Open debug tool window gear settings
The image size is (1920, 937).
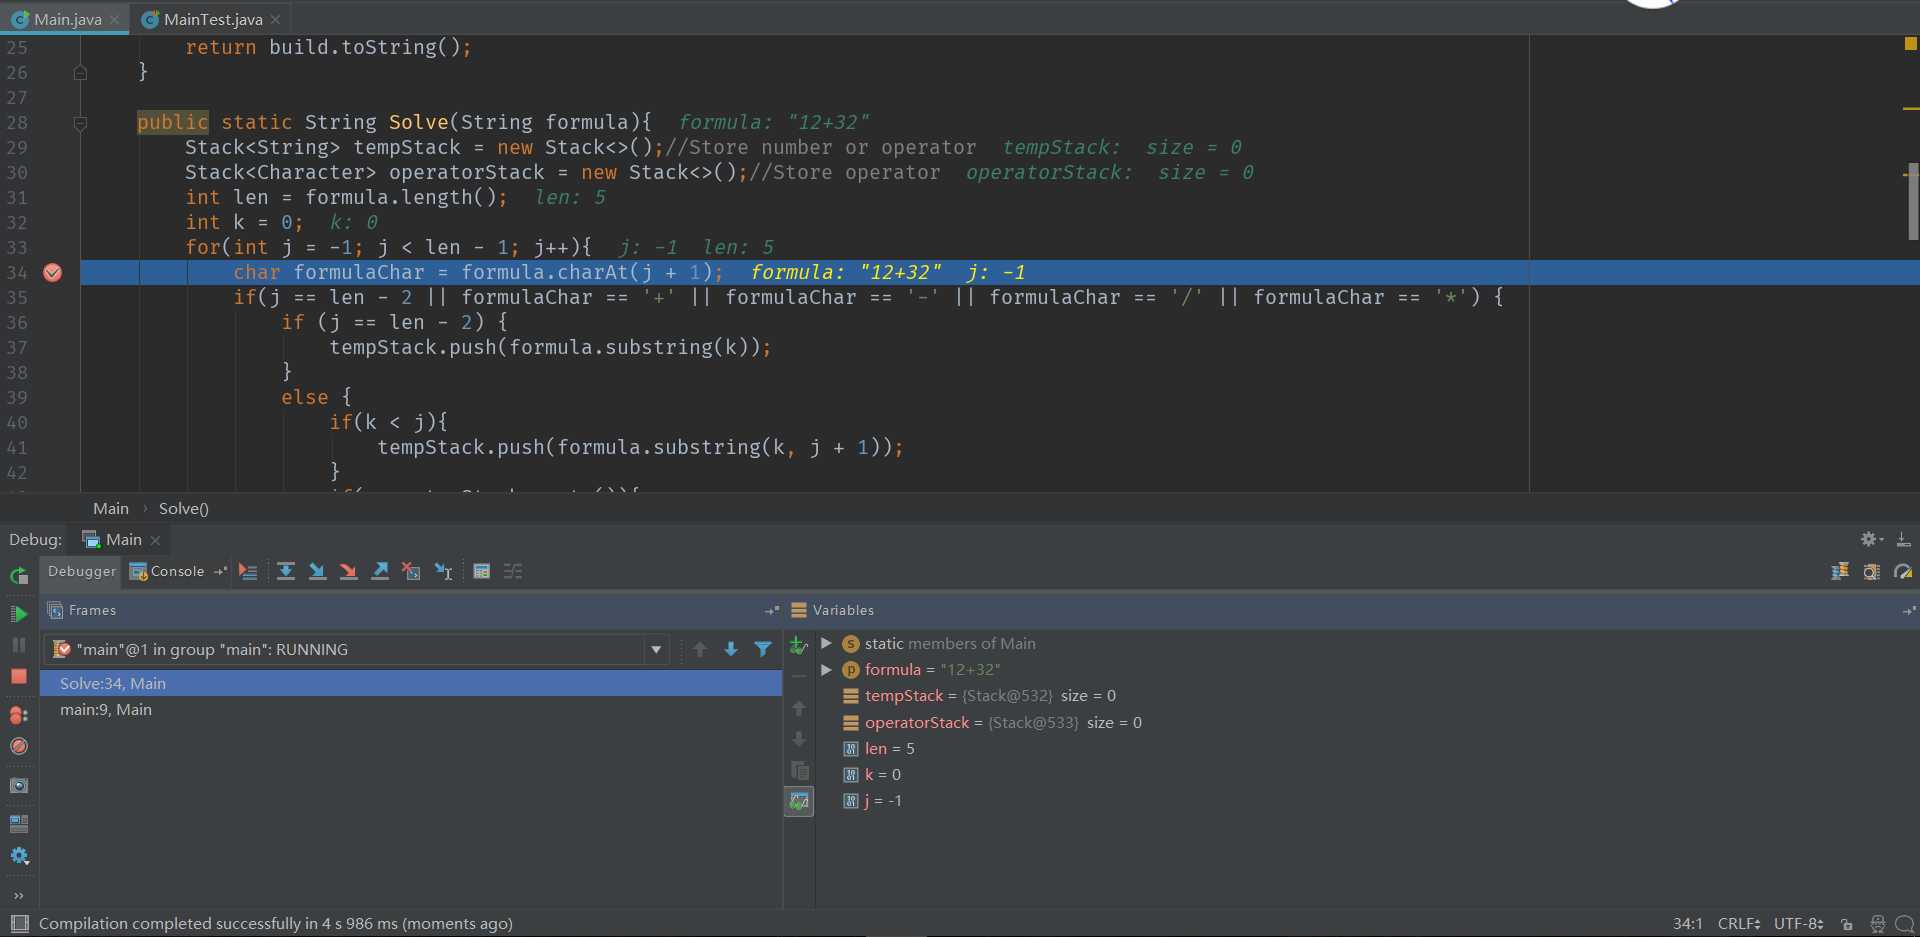tap(1870, 539)
